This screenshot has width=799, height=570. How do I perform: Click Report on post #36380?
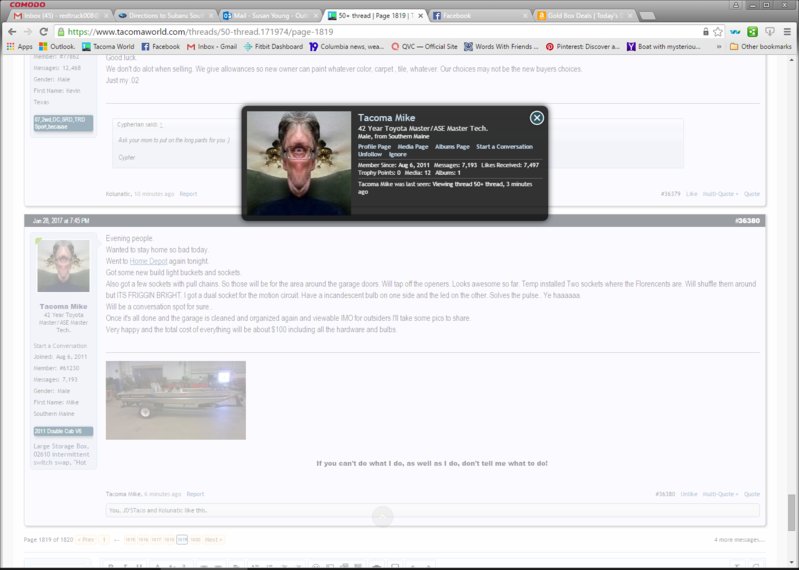195,494
